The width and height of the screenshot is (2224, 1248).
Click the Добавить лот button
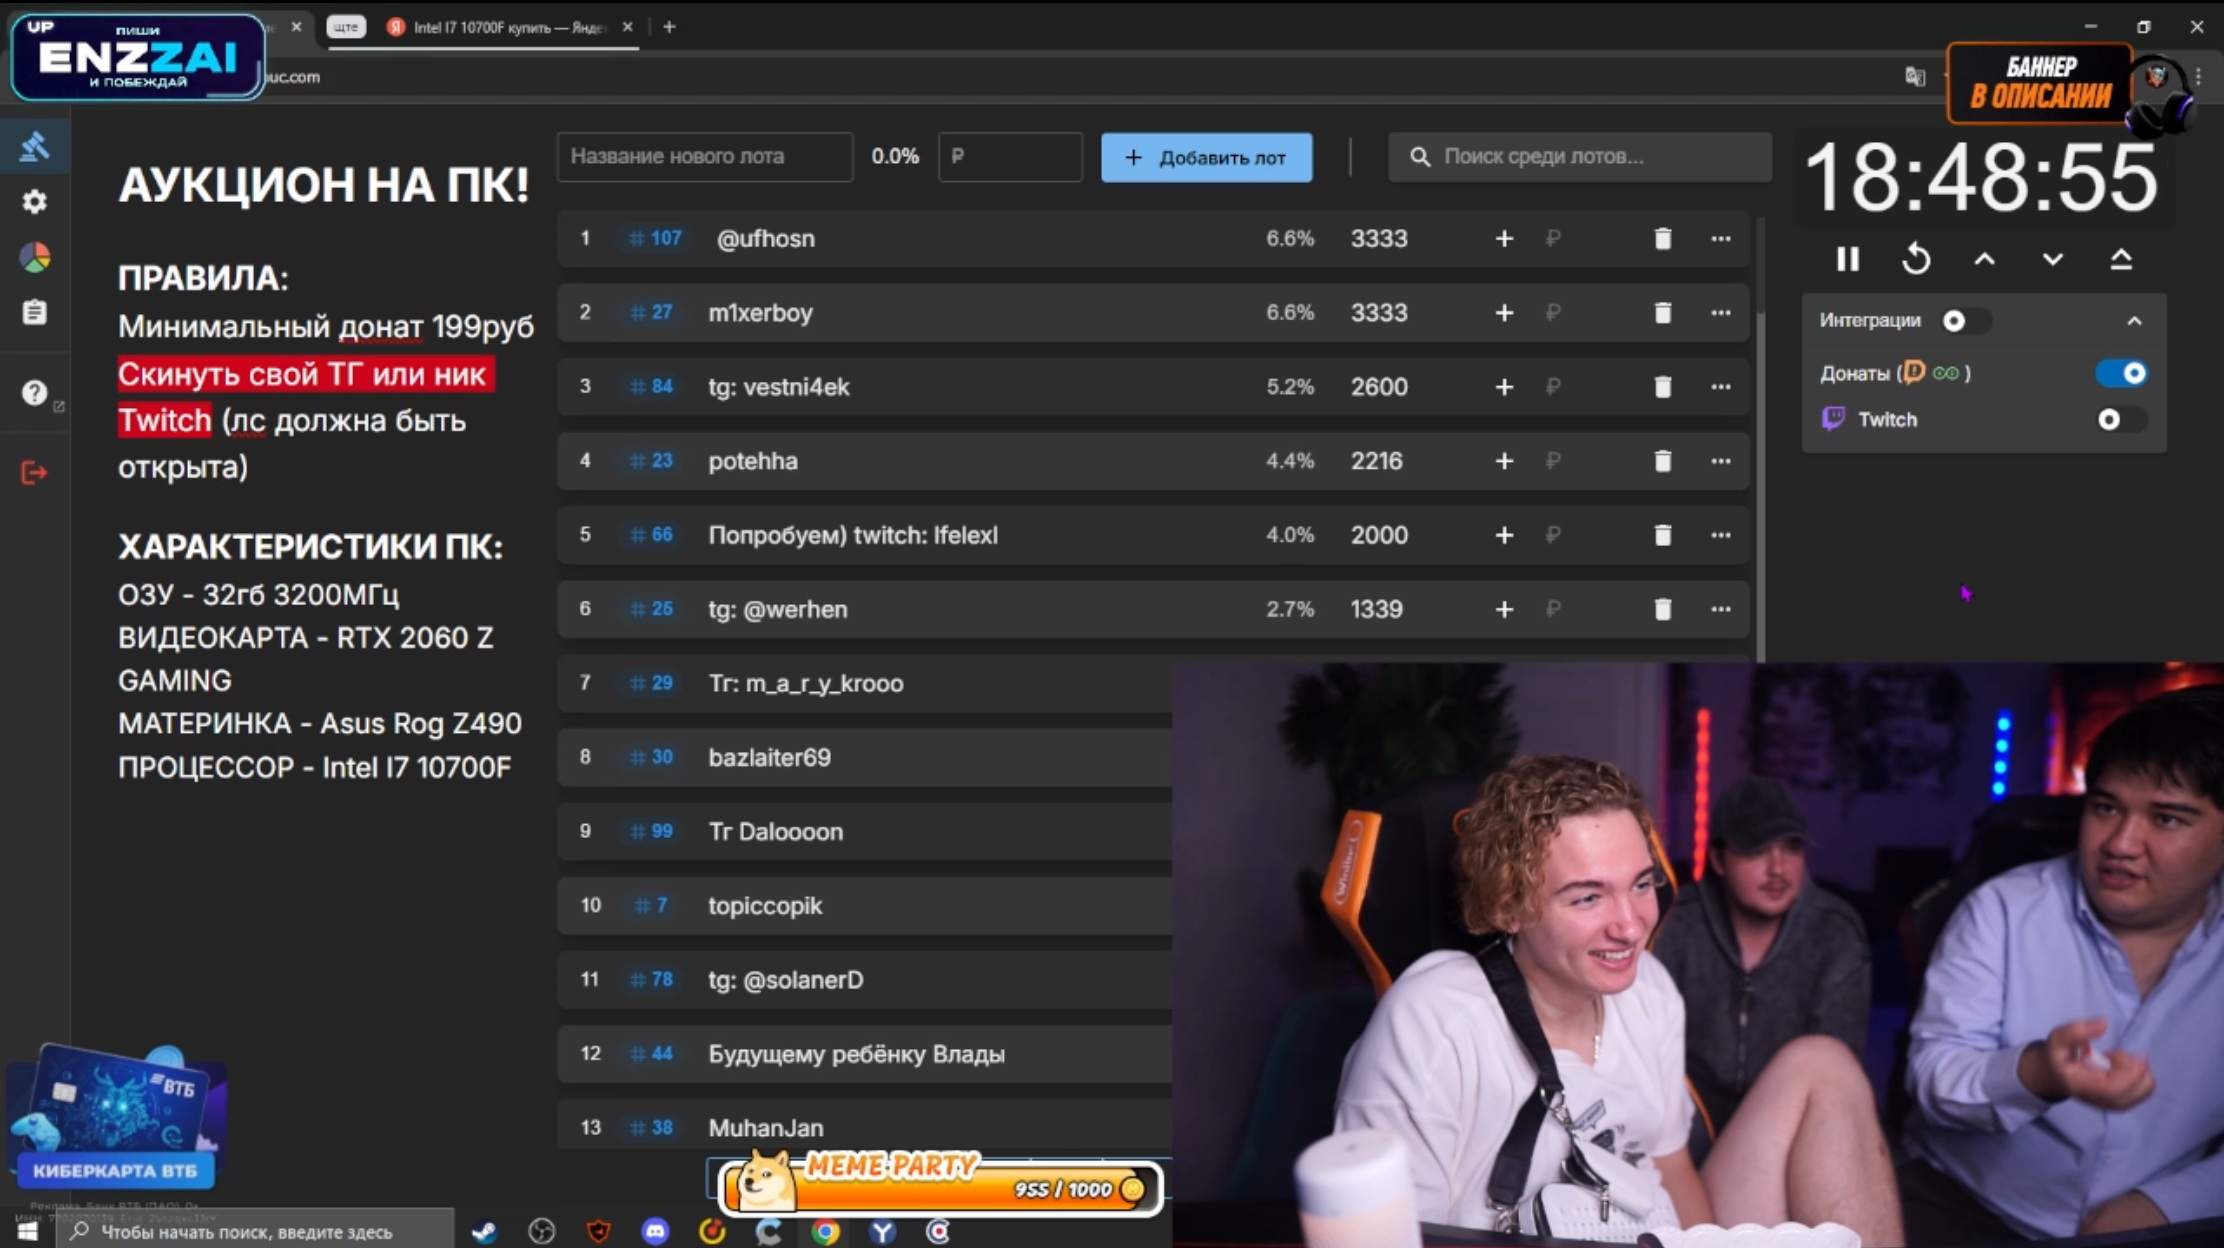point(1206,157)
